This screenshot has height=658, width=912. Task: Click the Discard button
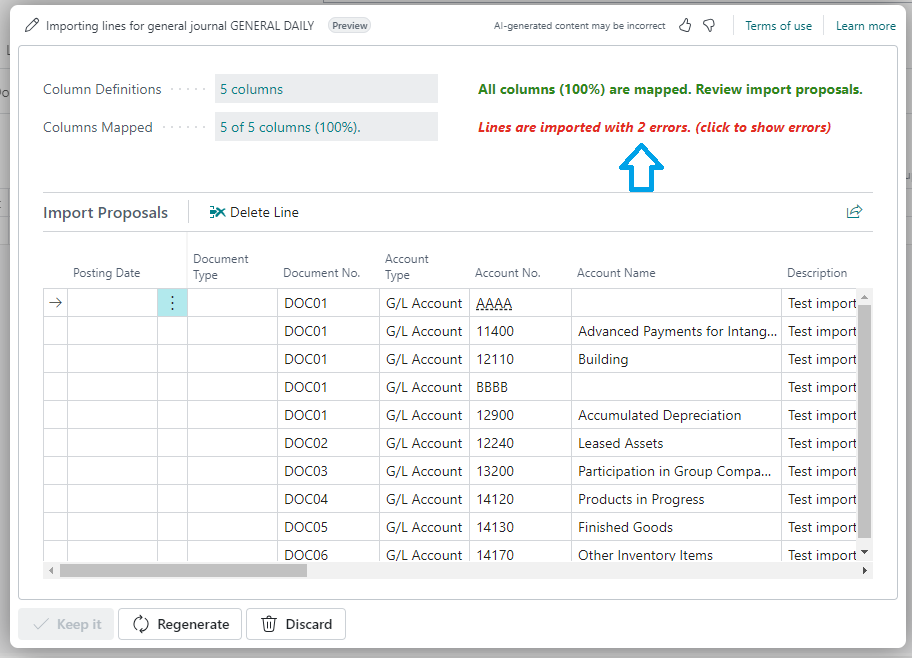click(296, 624)
